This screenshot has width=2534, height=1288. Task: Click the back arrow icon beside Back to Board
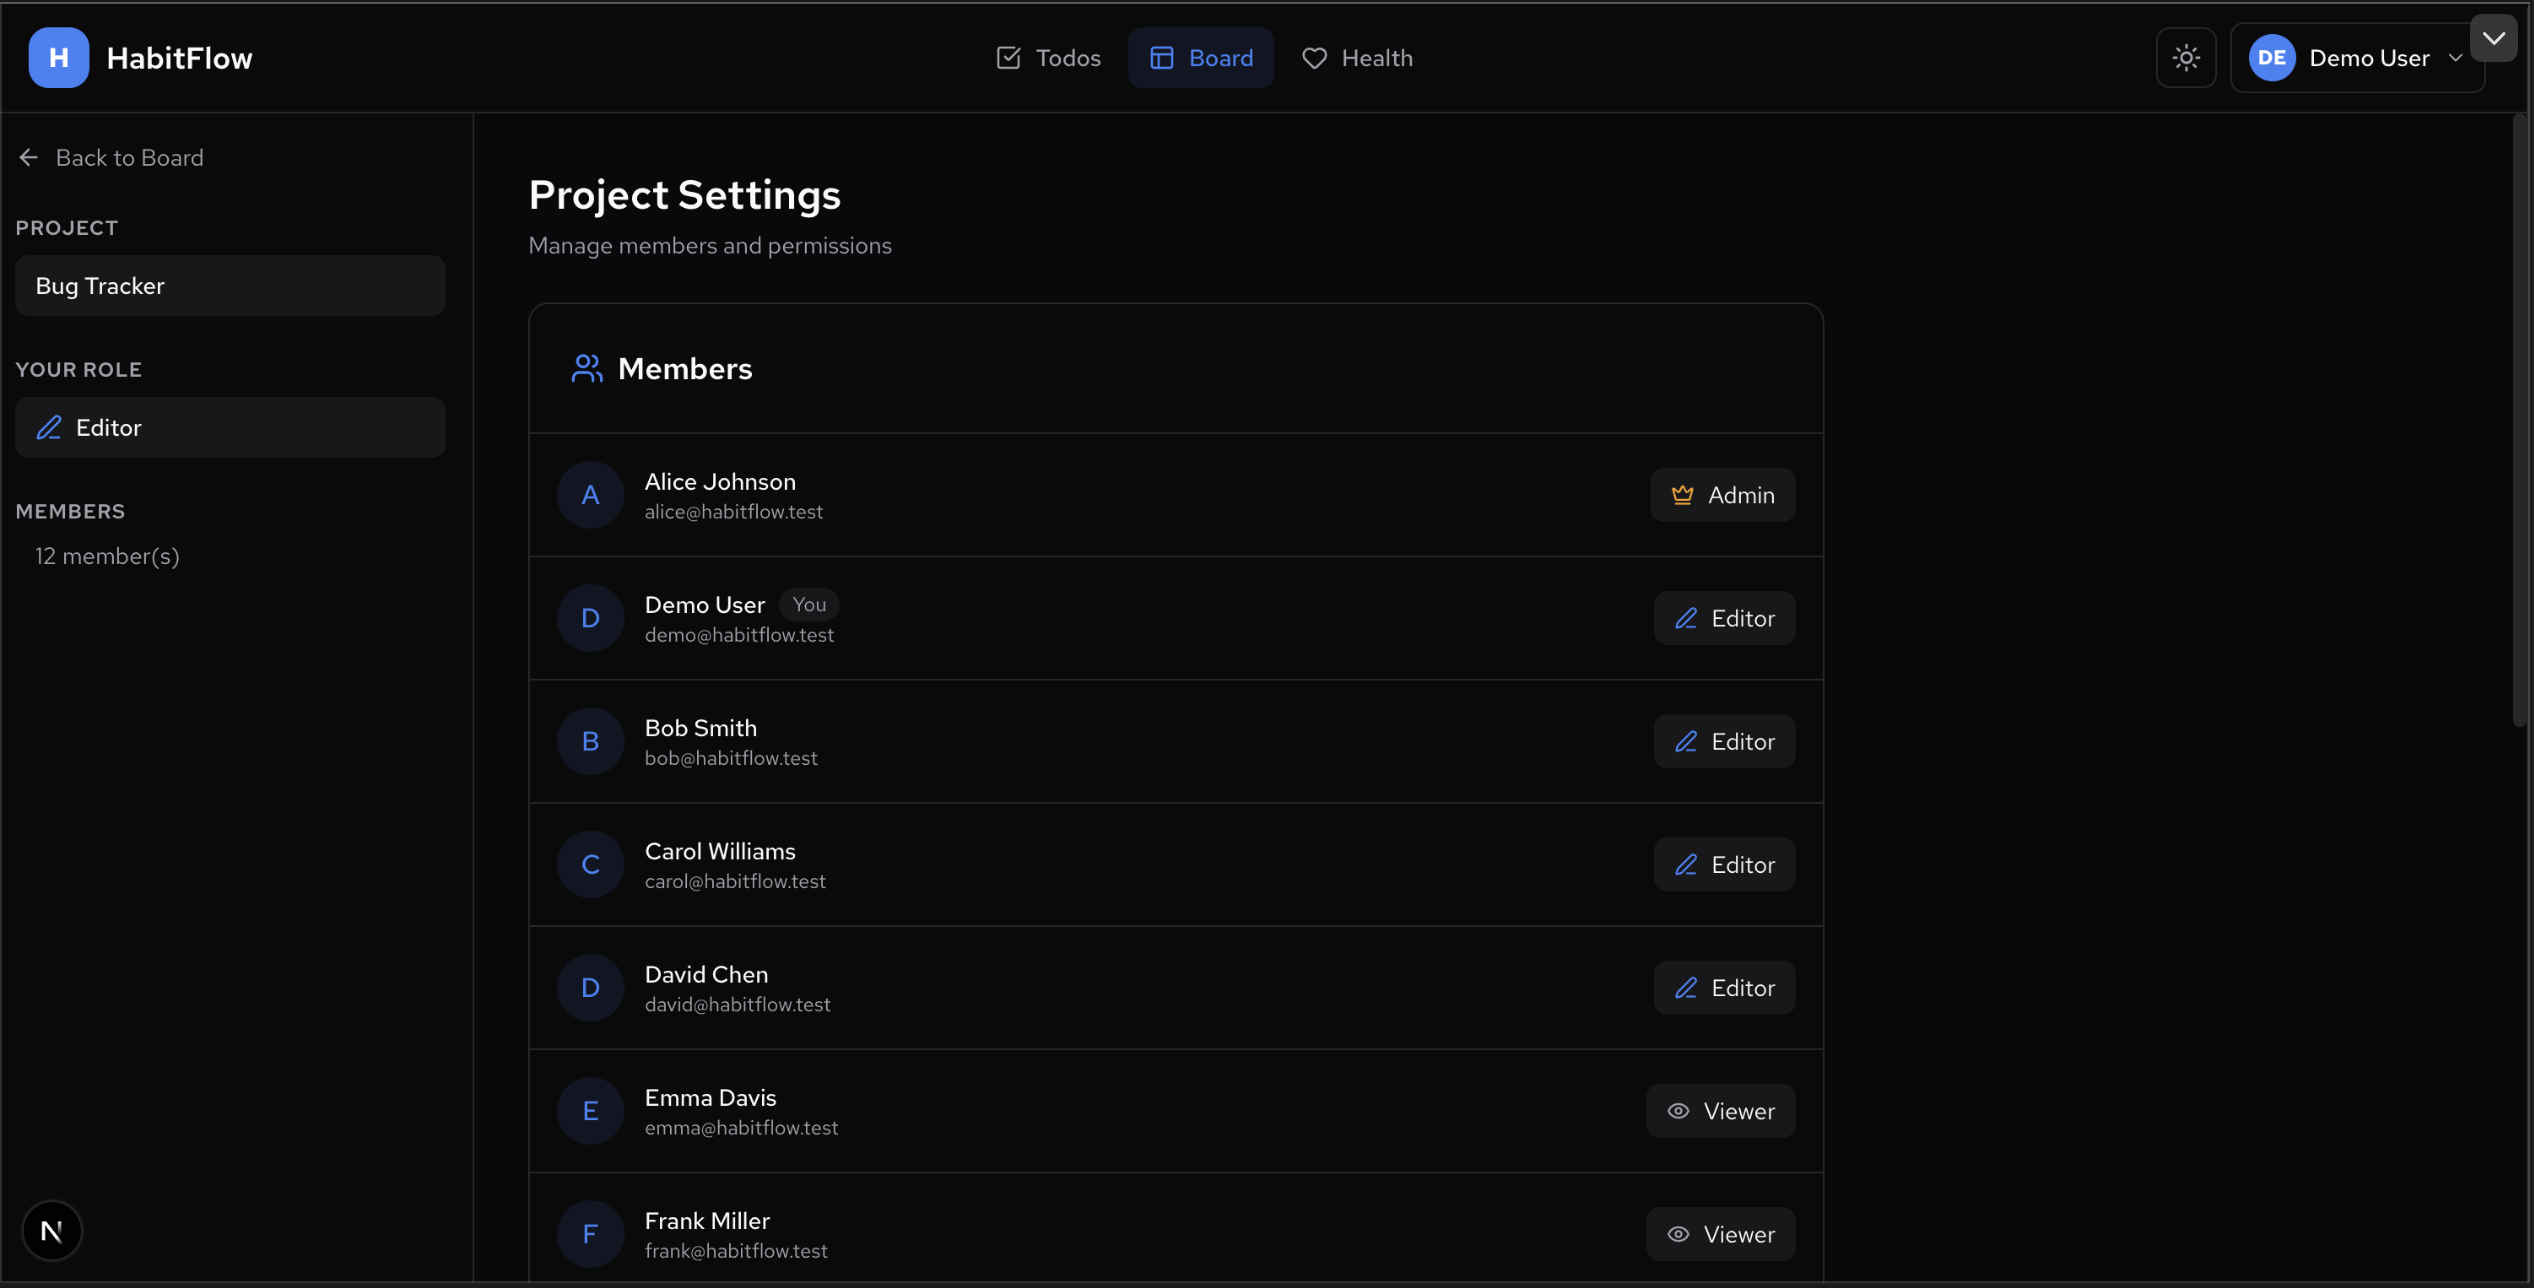(28, 157)
